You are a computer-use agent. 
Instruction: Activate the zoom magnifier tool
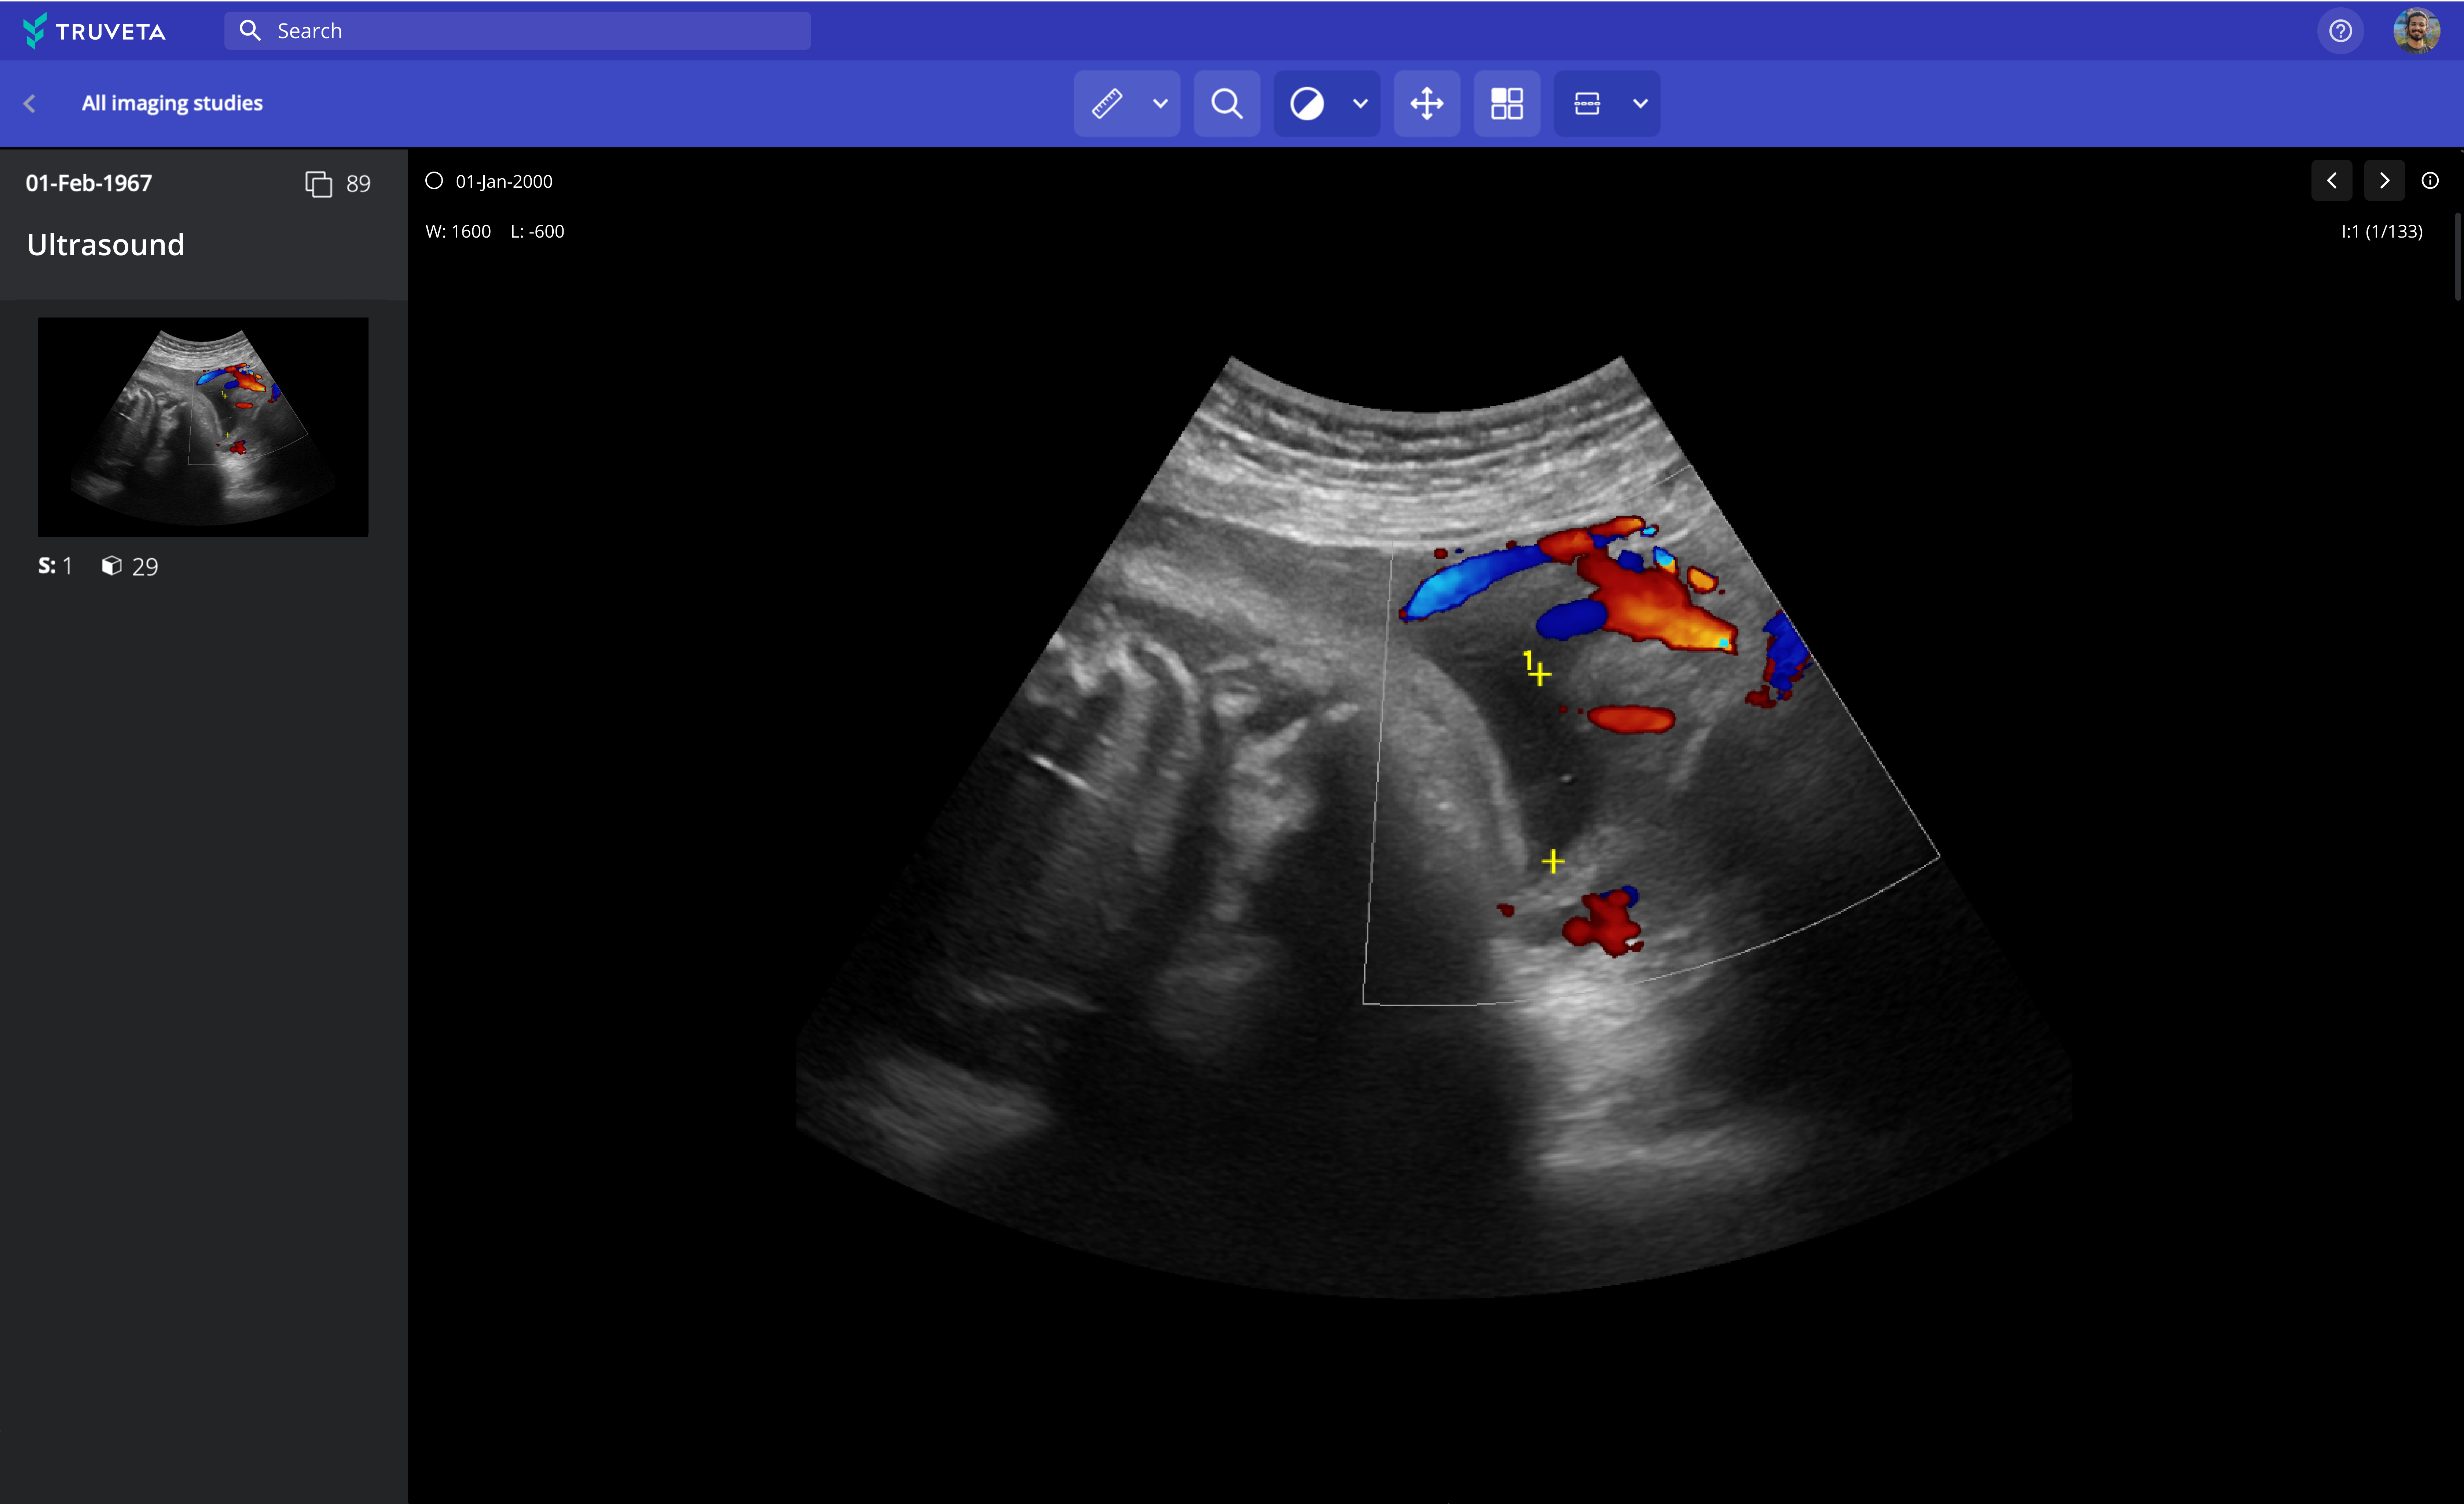(x=1227, y=103)
